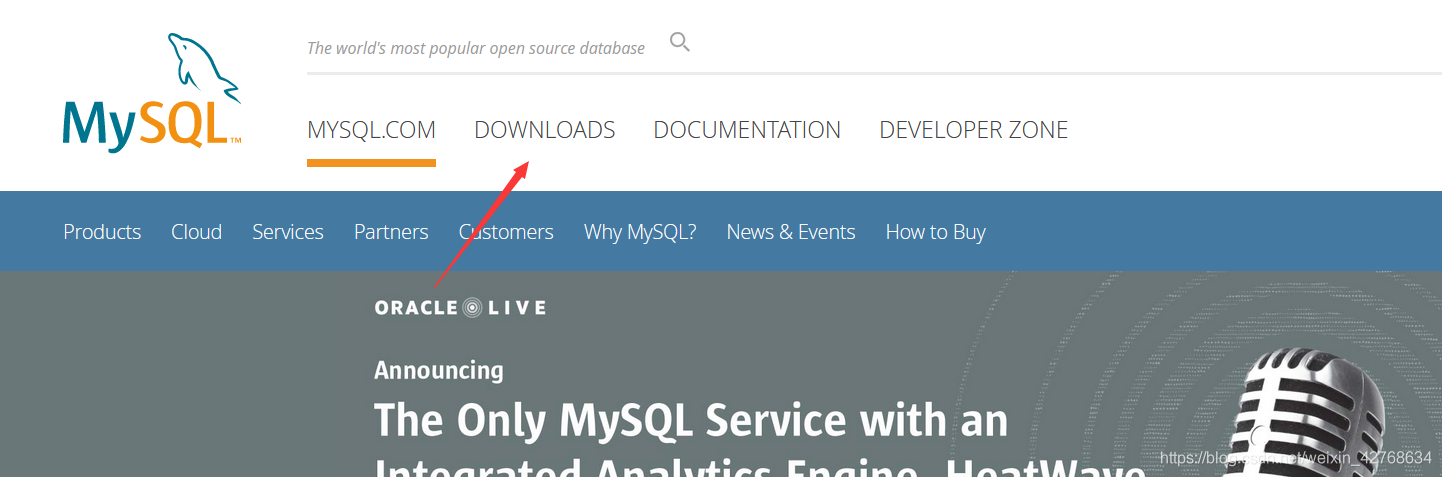This screenshot has width=1442, height=477.
Task: Open the Cloud menu item
Action: tap(196, 232)
